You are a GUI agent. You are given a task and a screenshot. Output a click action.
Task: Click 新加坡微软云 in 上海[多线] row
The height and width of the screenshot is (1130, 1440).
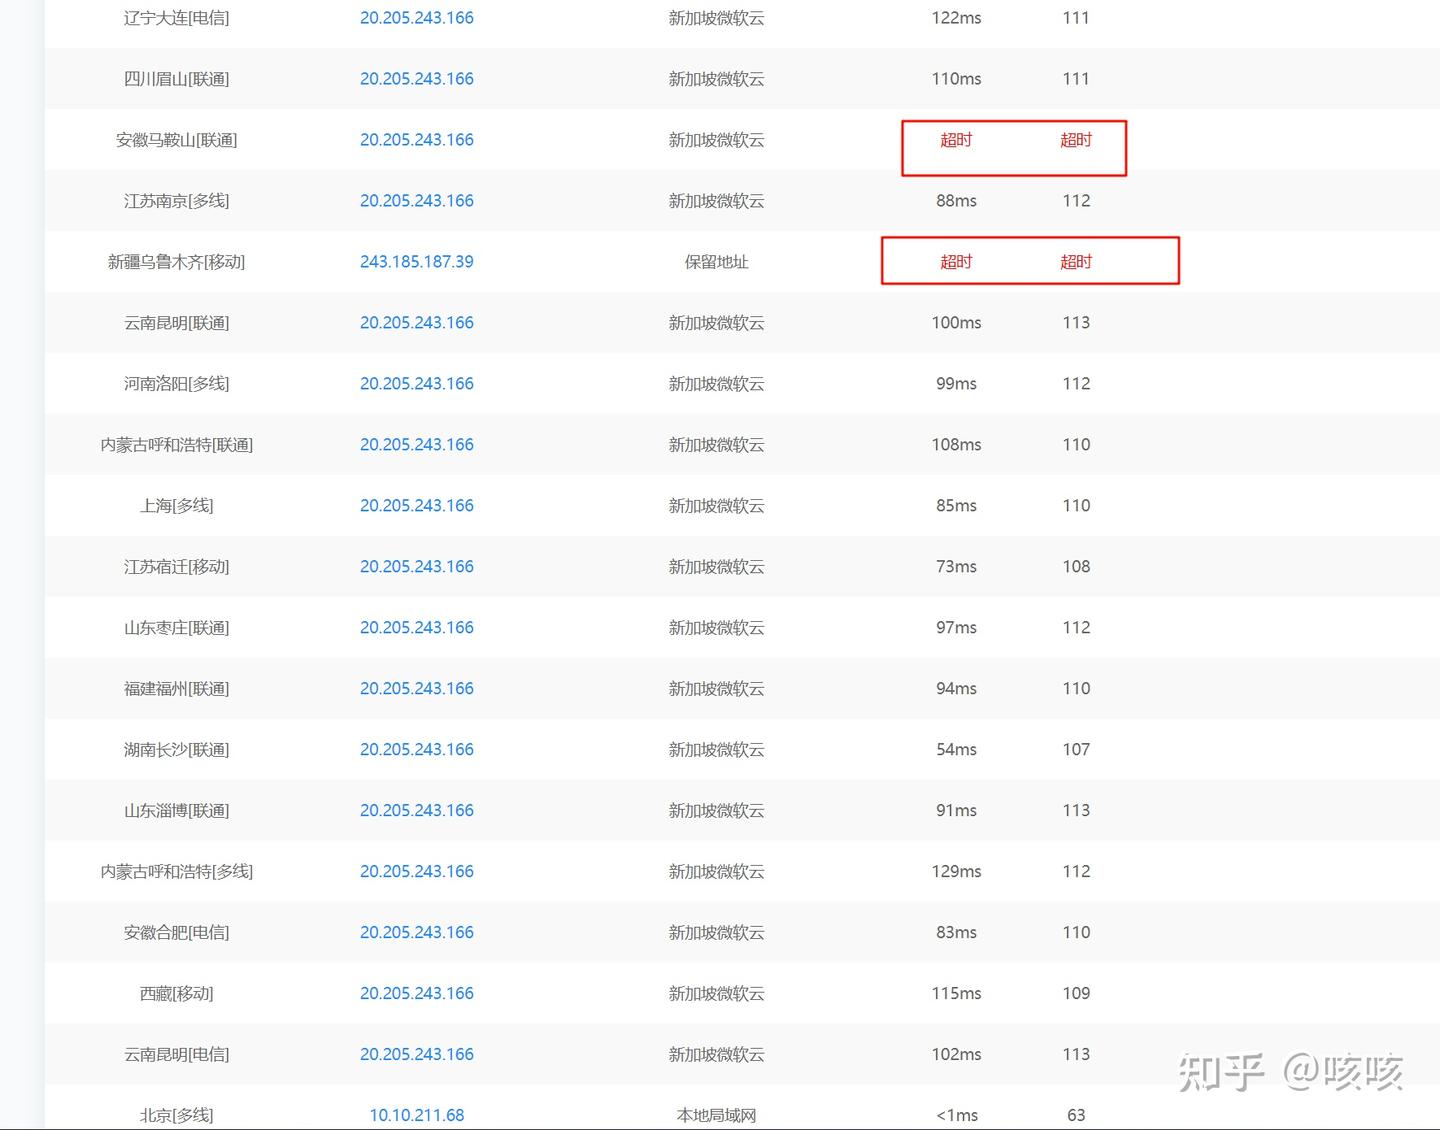(717, 506)
